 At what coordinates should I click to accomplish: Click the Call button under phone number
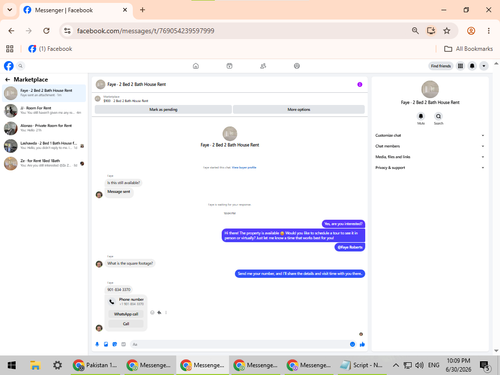[x=126, y=324]
